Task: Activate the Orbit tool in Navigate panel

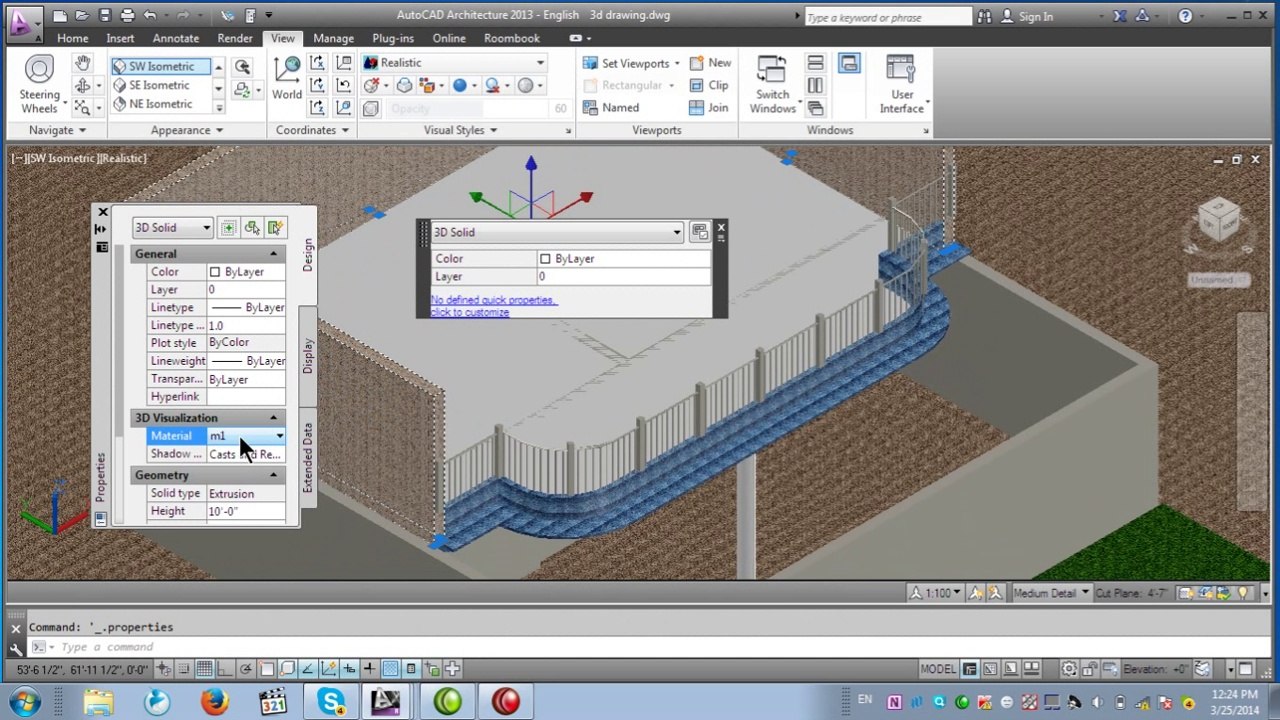Action: [x=83, y=86]
